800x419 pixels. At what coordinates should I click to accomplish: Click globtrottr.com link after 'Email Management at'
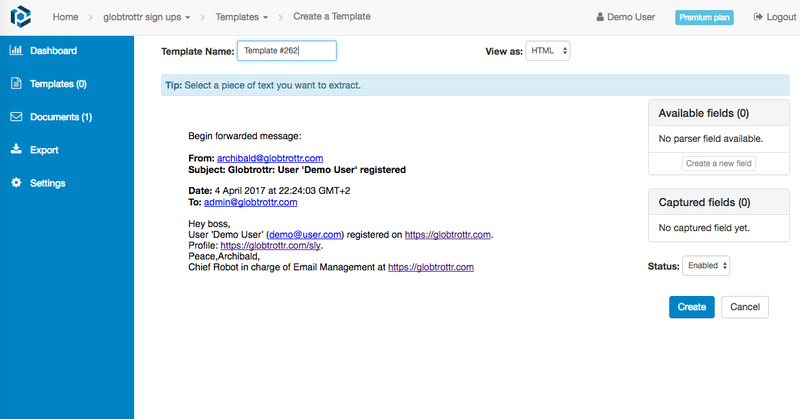click(431, 267)
